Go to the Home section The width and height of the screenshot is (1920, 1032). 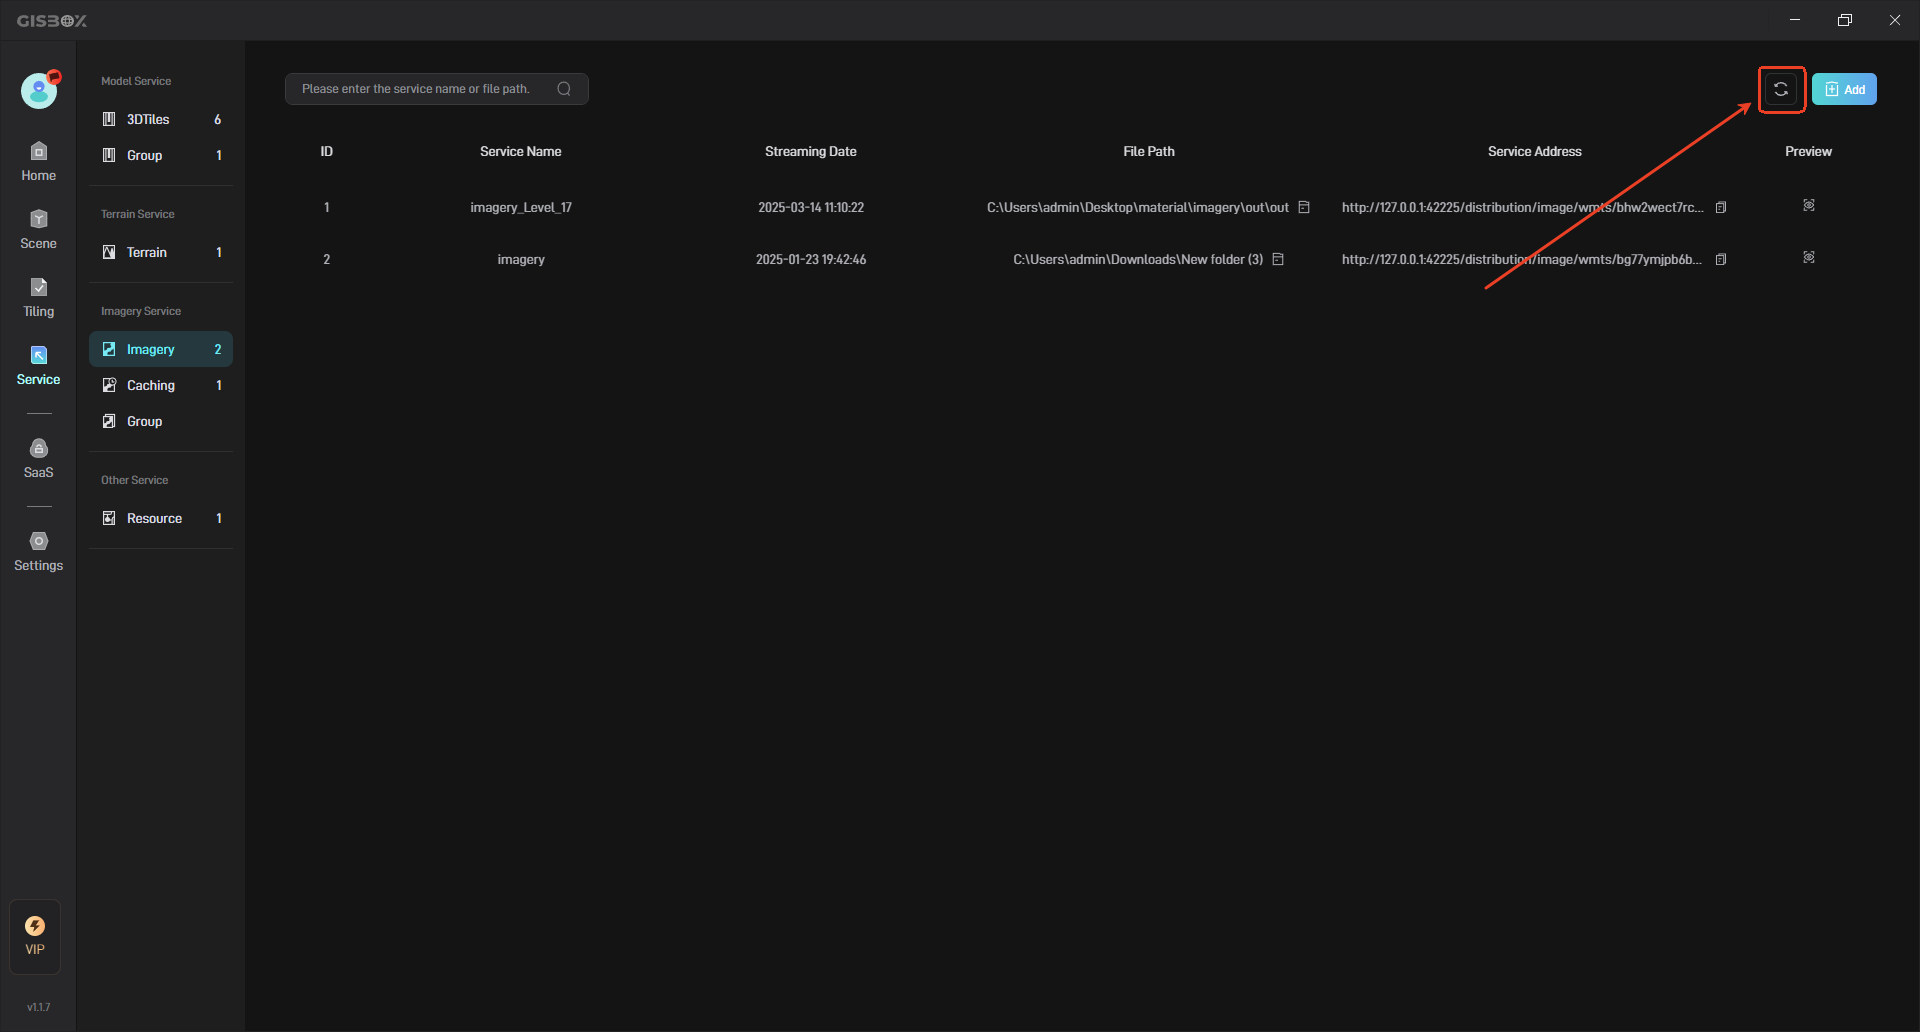(x=38, y=162)
